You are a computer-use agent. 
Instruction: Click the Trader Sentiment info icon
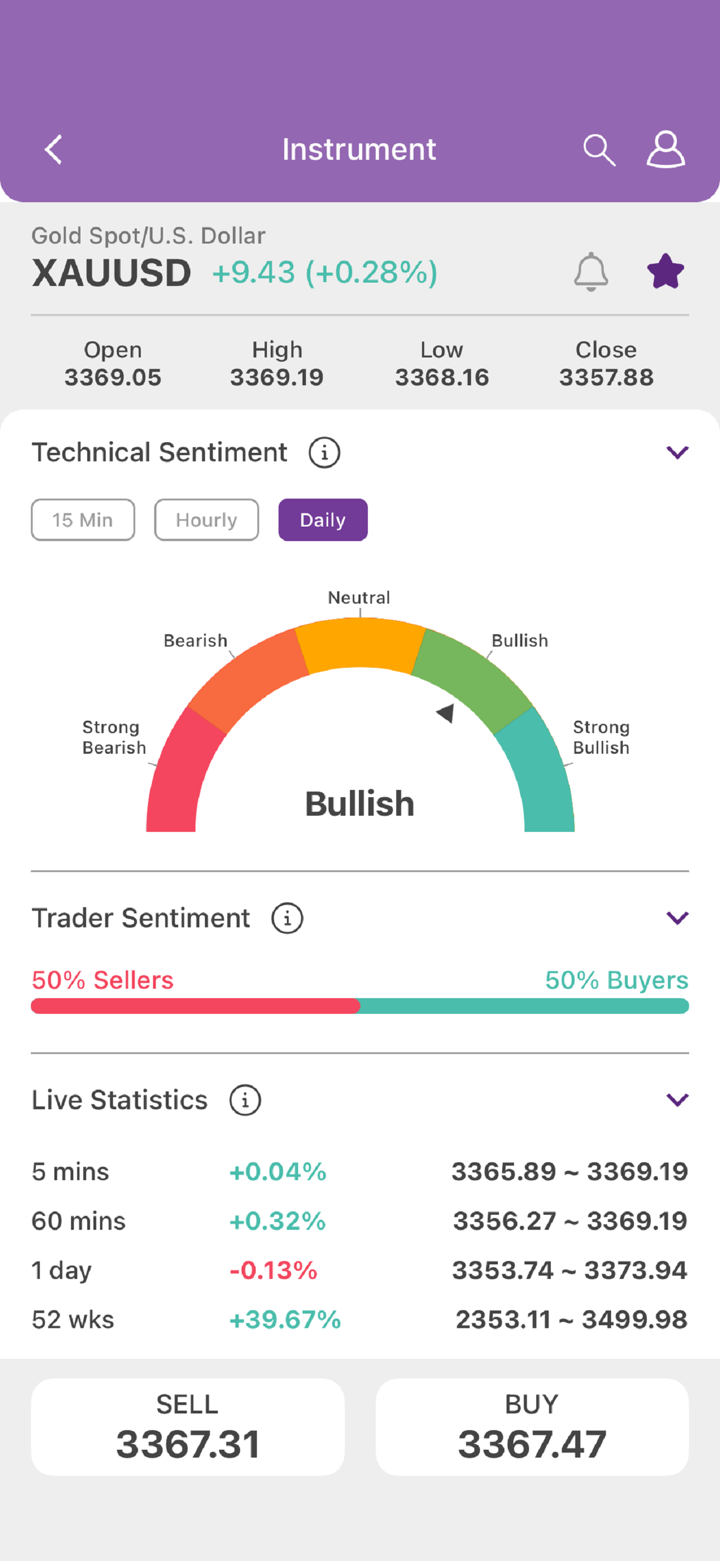(287, 918)
